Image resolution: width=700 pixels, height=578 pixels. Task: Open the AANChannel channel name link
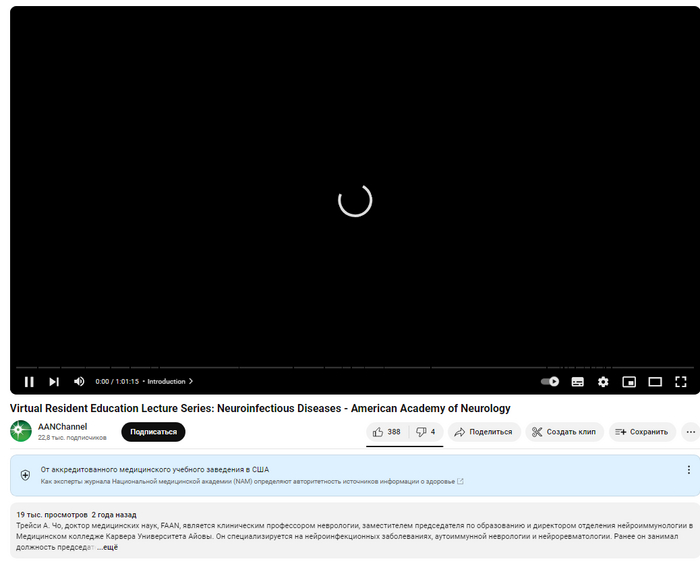(x=62, y=427)
